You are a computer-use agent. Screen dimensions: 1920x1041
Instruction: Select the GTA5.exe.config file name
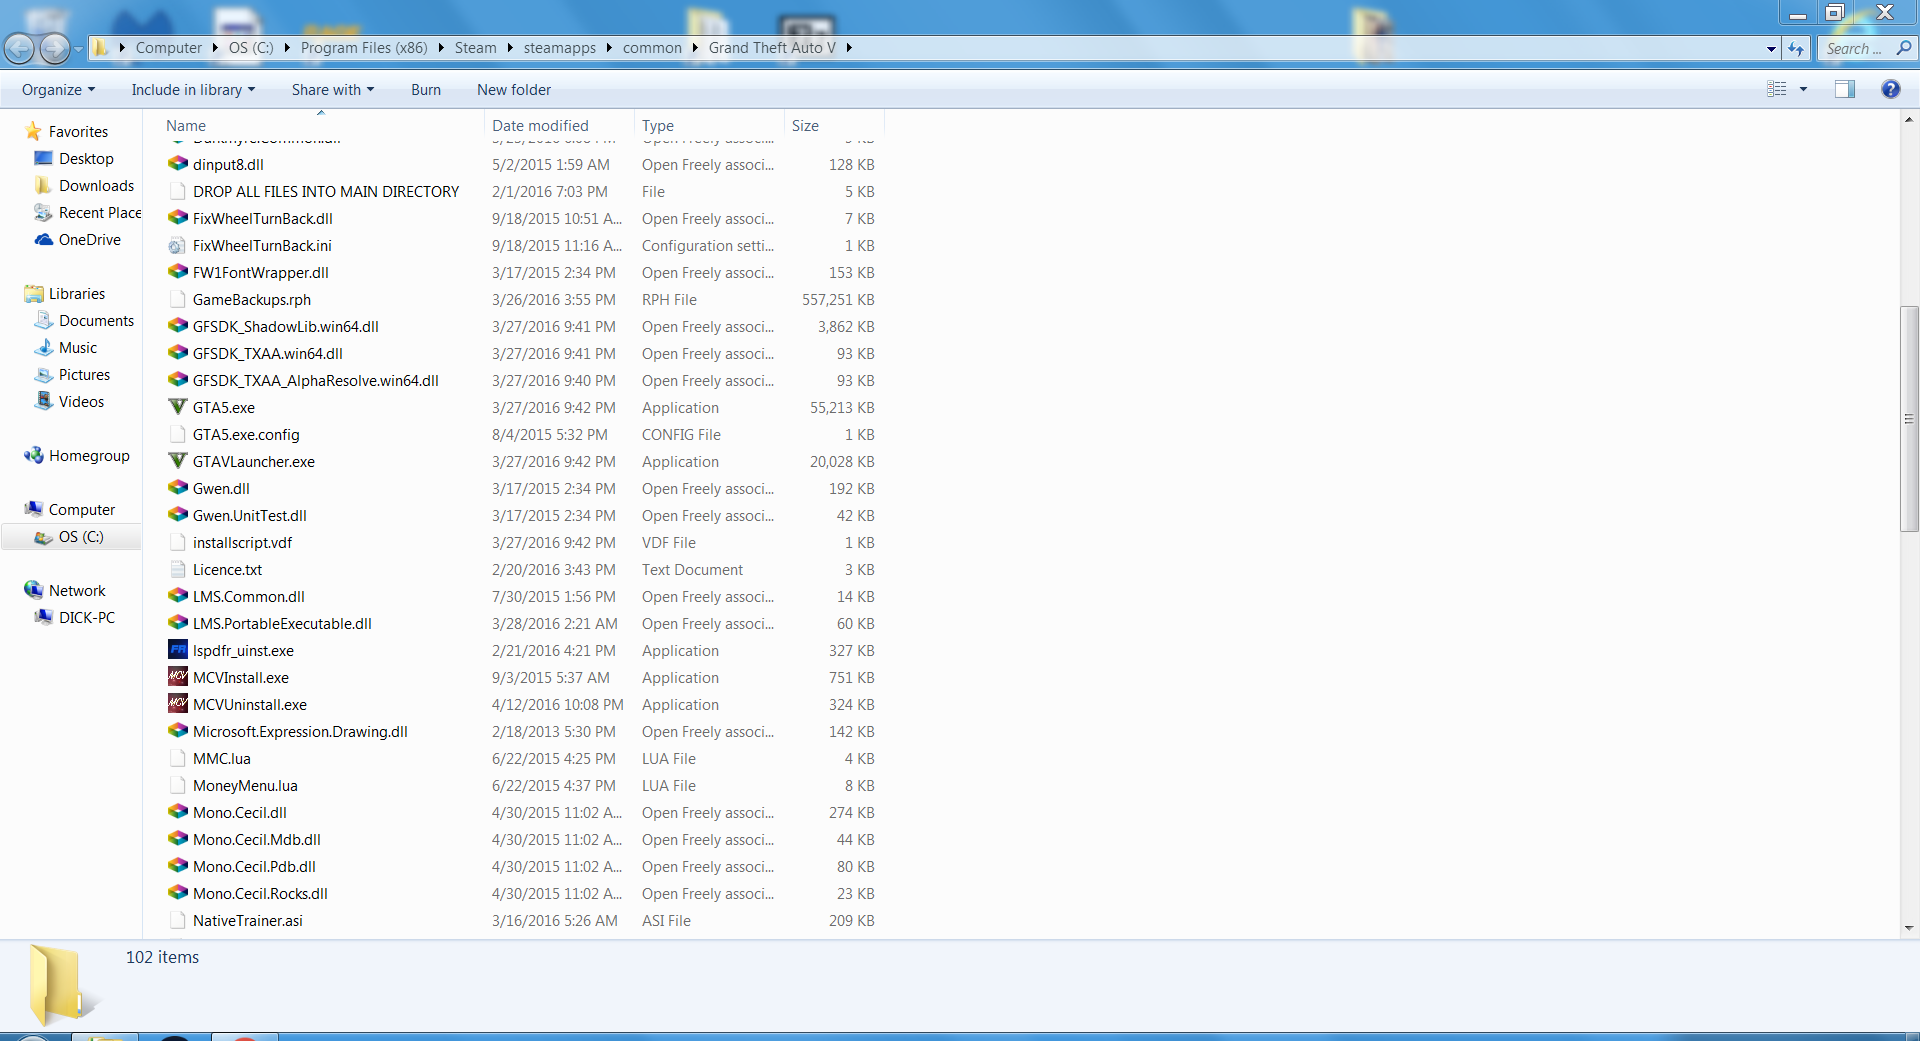pos(246,434)
